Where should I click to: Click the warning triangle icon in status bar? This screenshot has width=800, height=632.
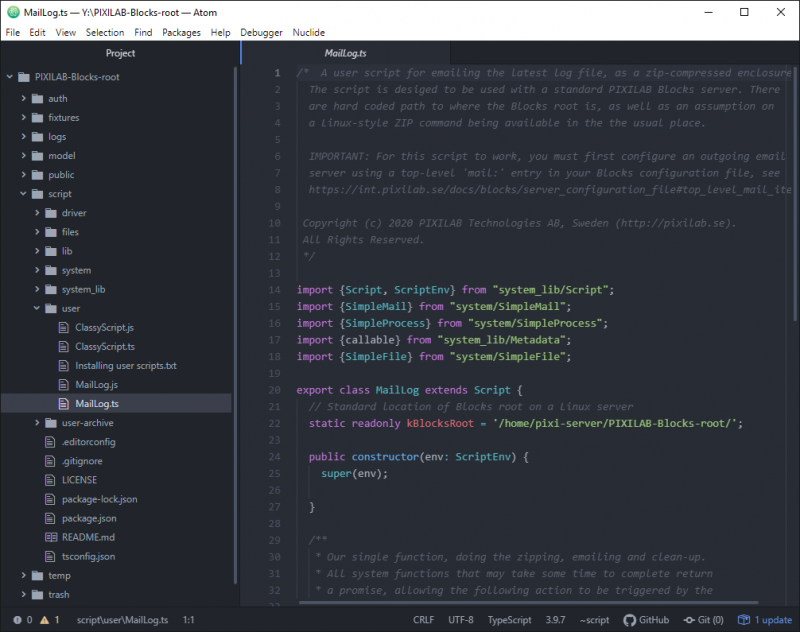tap(44, 620)
